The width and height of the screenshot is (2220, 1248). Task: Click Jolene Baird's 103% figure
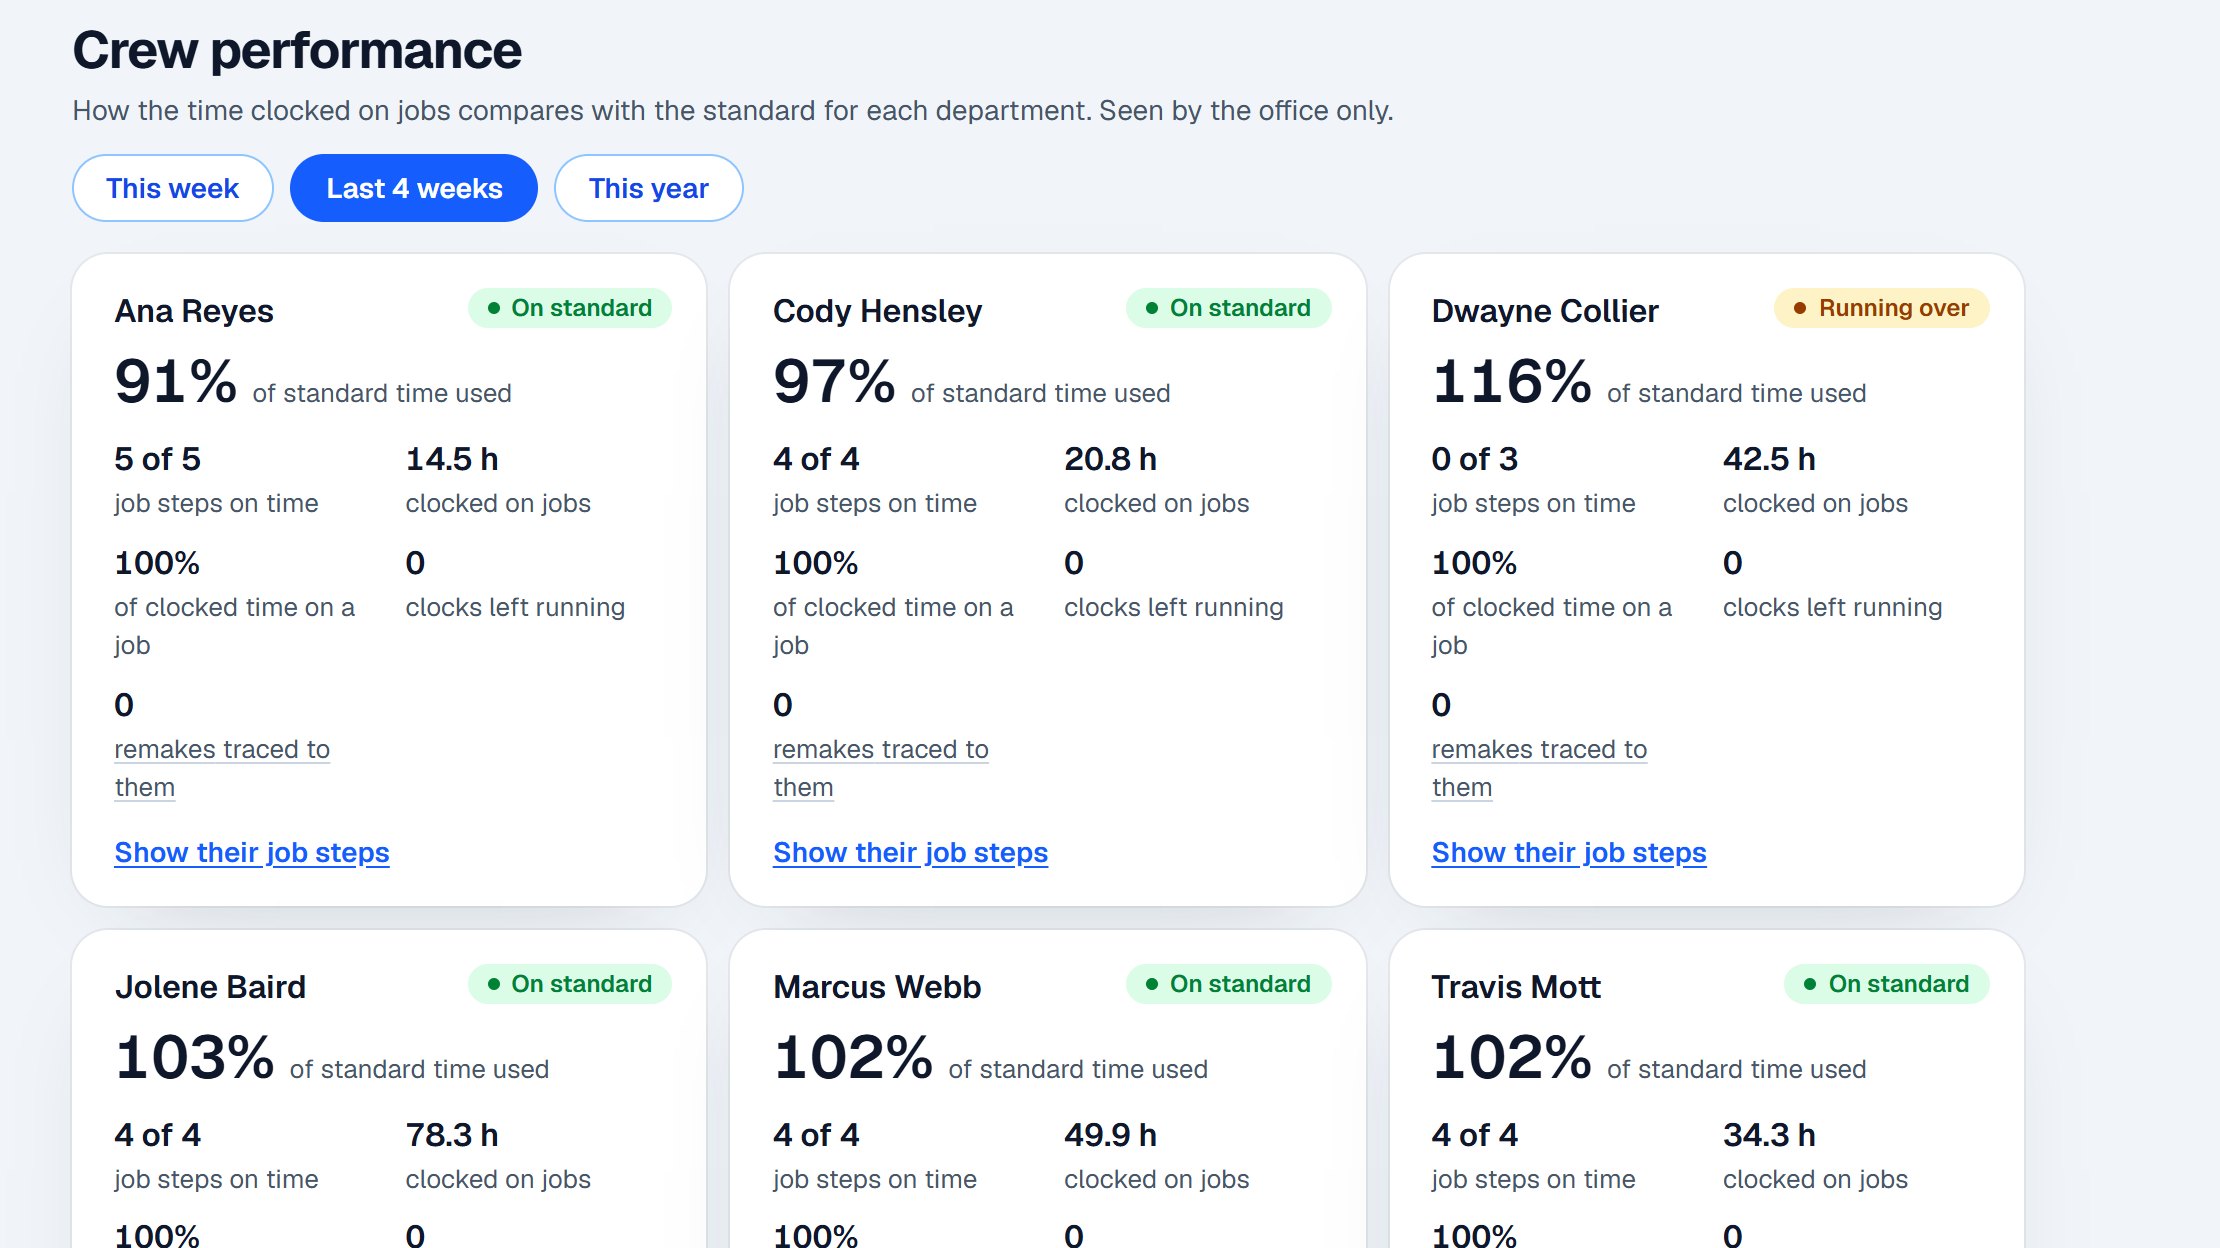pos(194,1057)
